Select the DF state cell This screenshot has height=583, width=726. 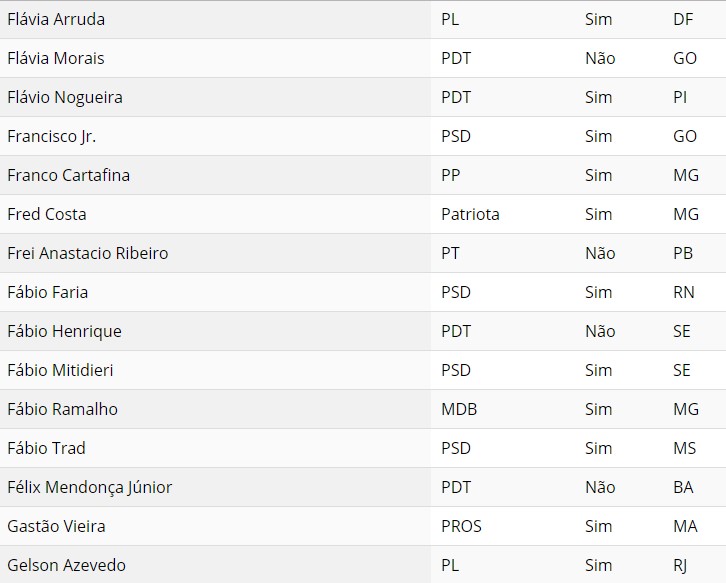coord(684,19)
